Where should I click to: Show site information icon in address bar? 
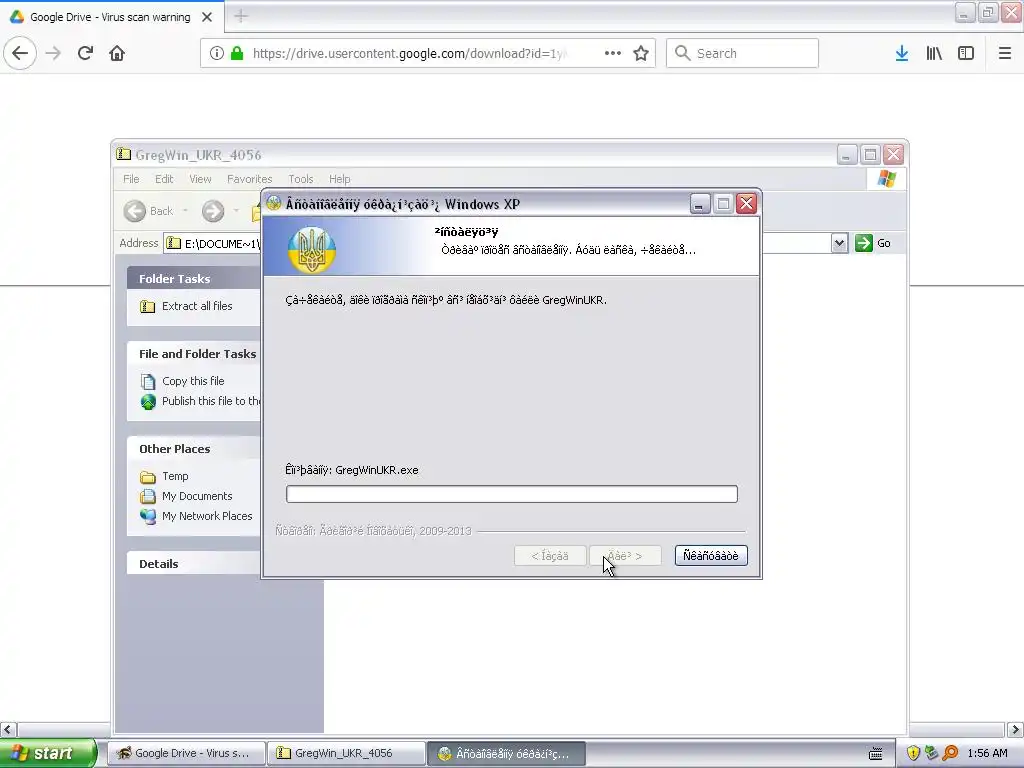[x=217, y=53]
